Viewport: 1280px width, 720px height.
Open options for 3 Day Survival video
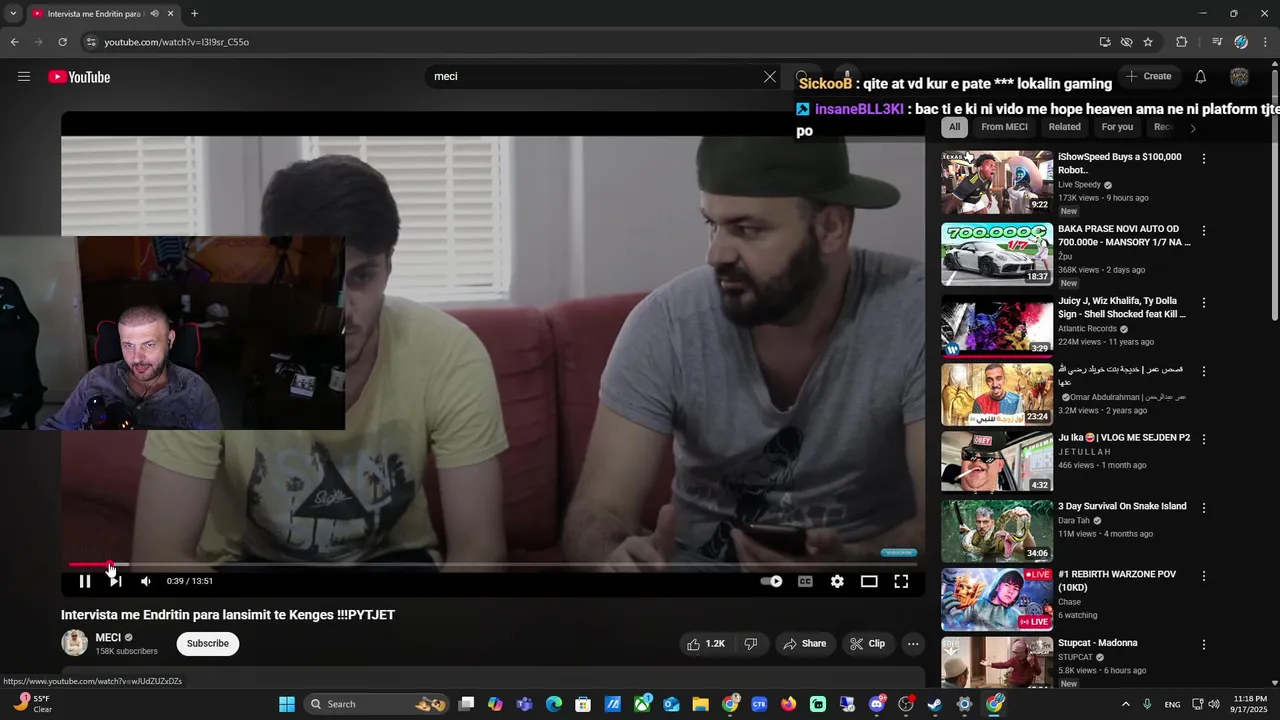1204,508
